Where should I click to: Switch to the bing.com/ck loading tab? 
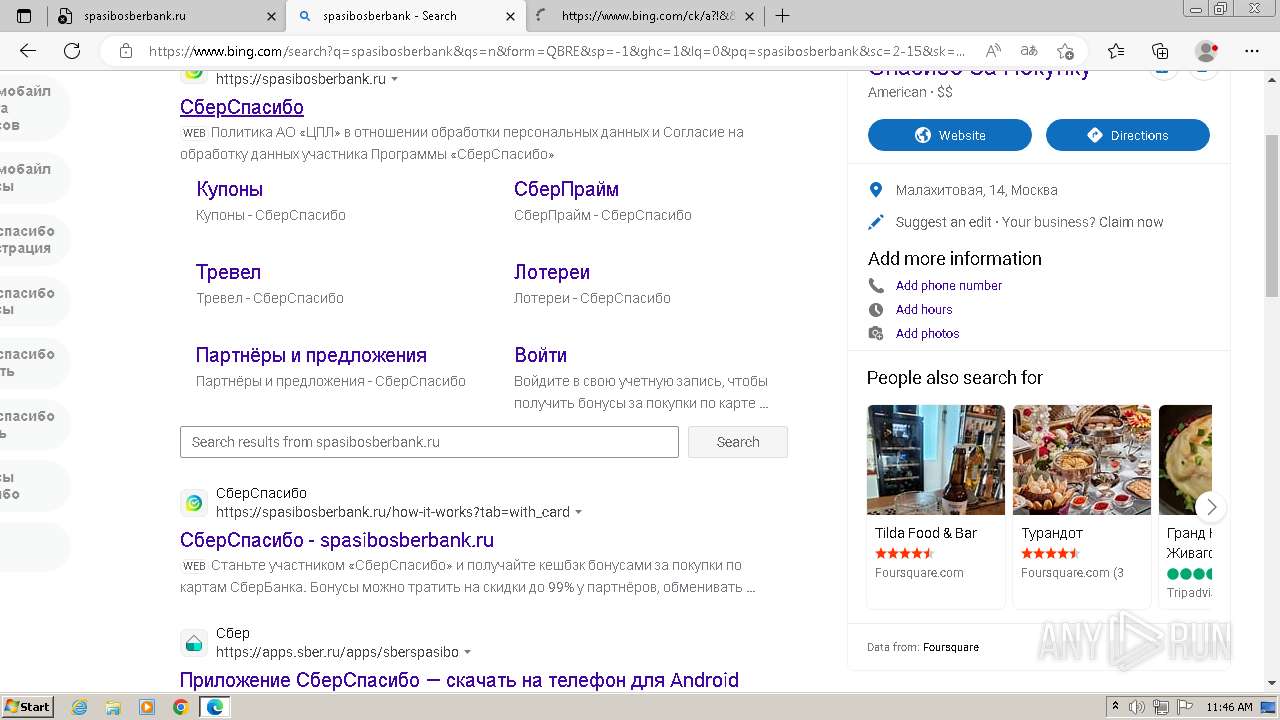coord(647,16)
